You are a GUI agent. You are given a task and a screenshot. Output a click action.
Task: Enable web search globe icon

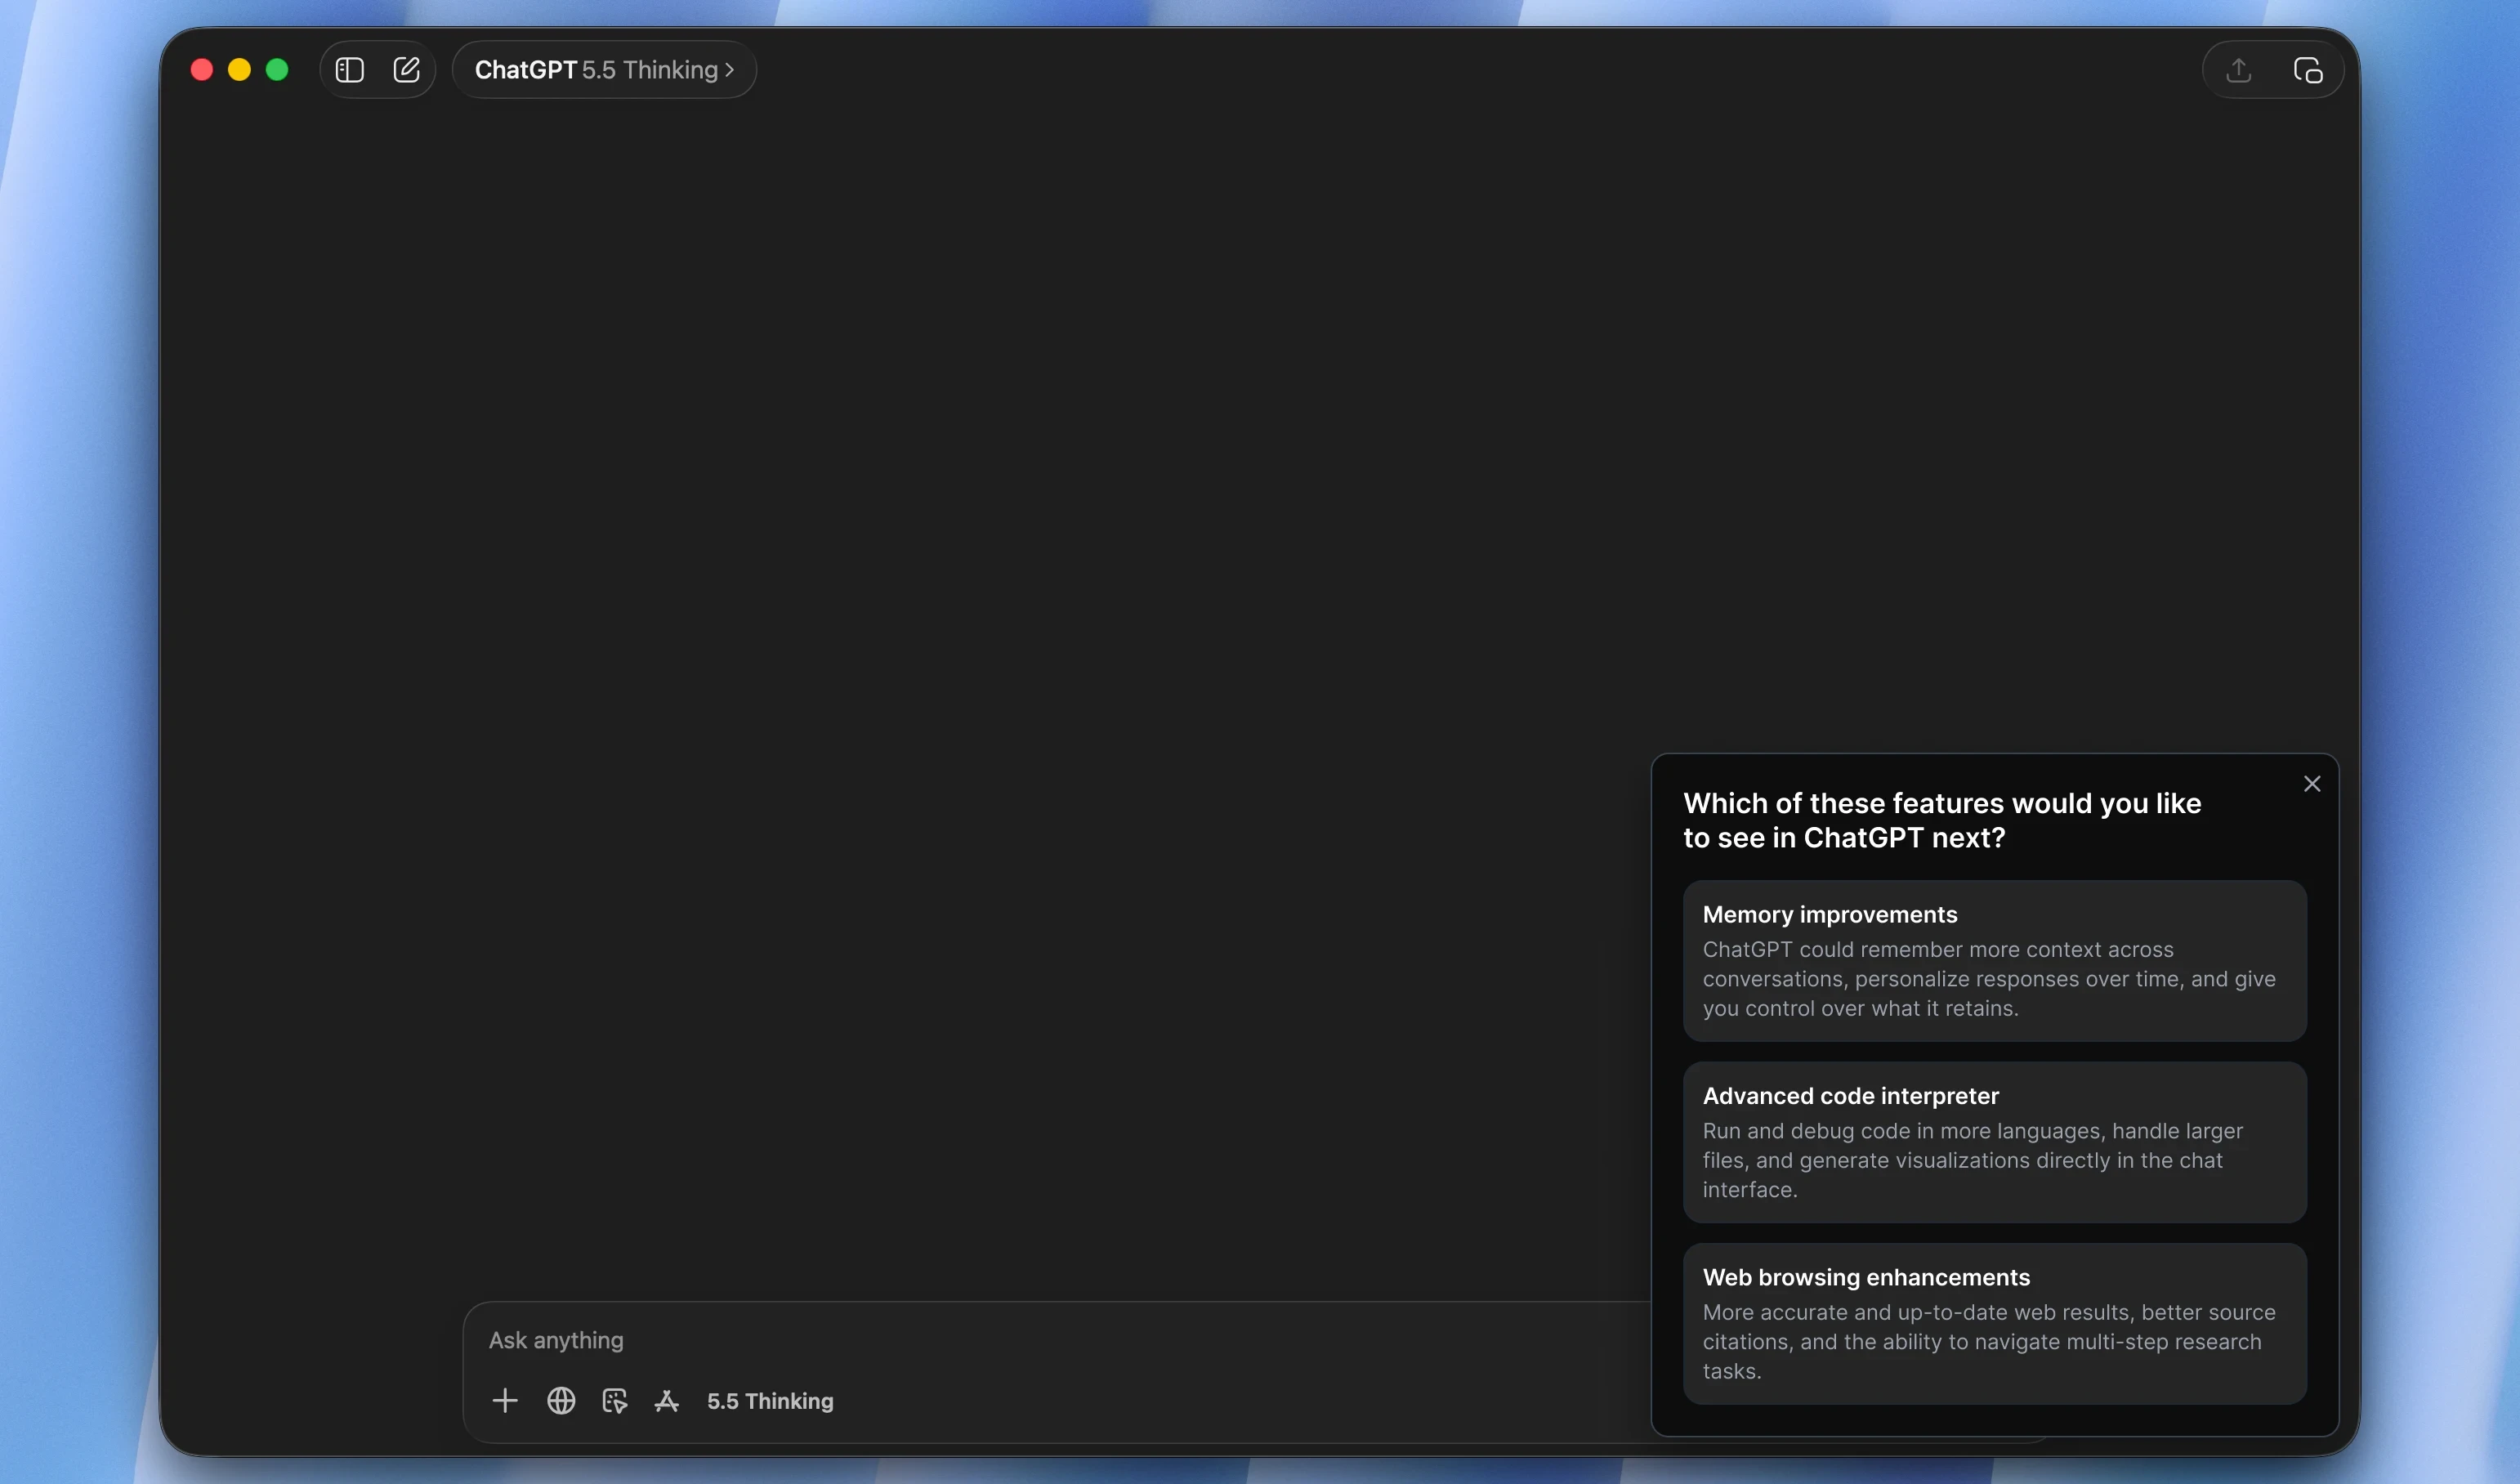pos(561,1400)
